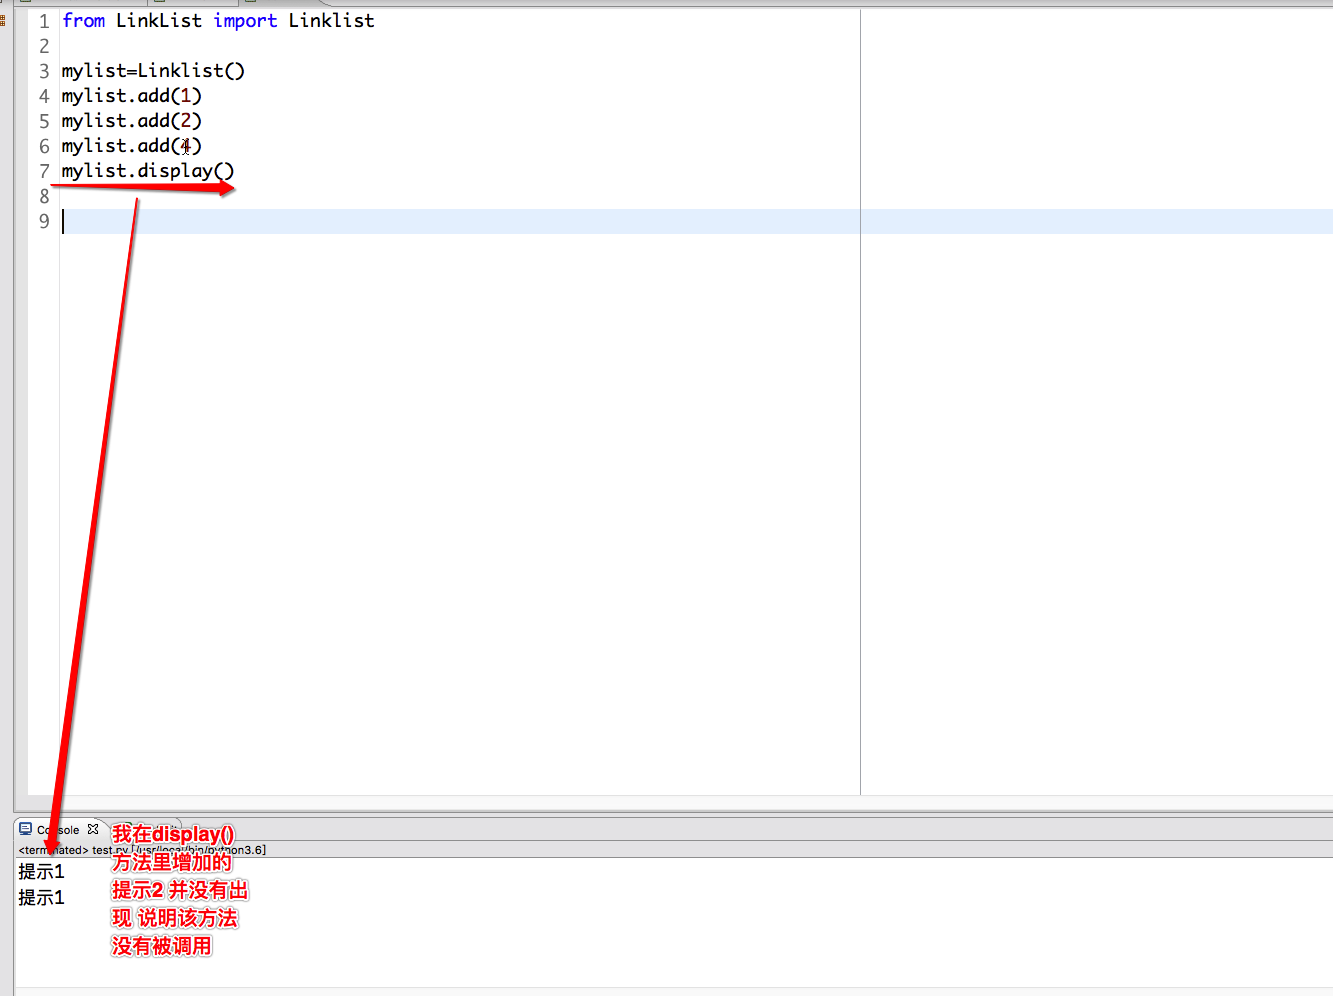Click the 'import' keyword on line 1
This screenshot has width=1333, height=996.
click(245, 21)
